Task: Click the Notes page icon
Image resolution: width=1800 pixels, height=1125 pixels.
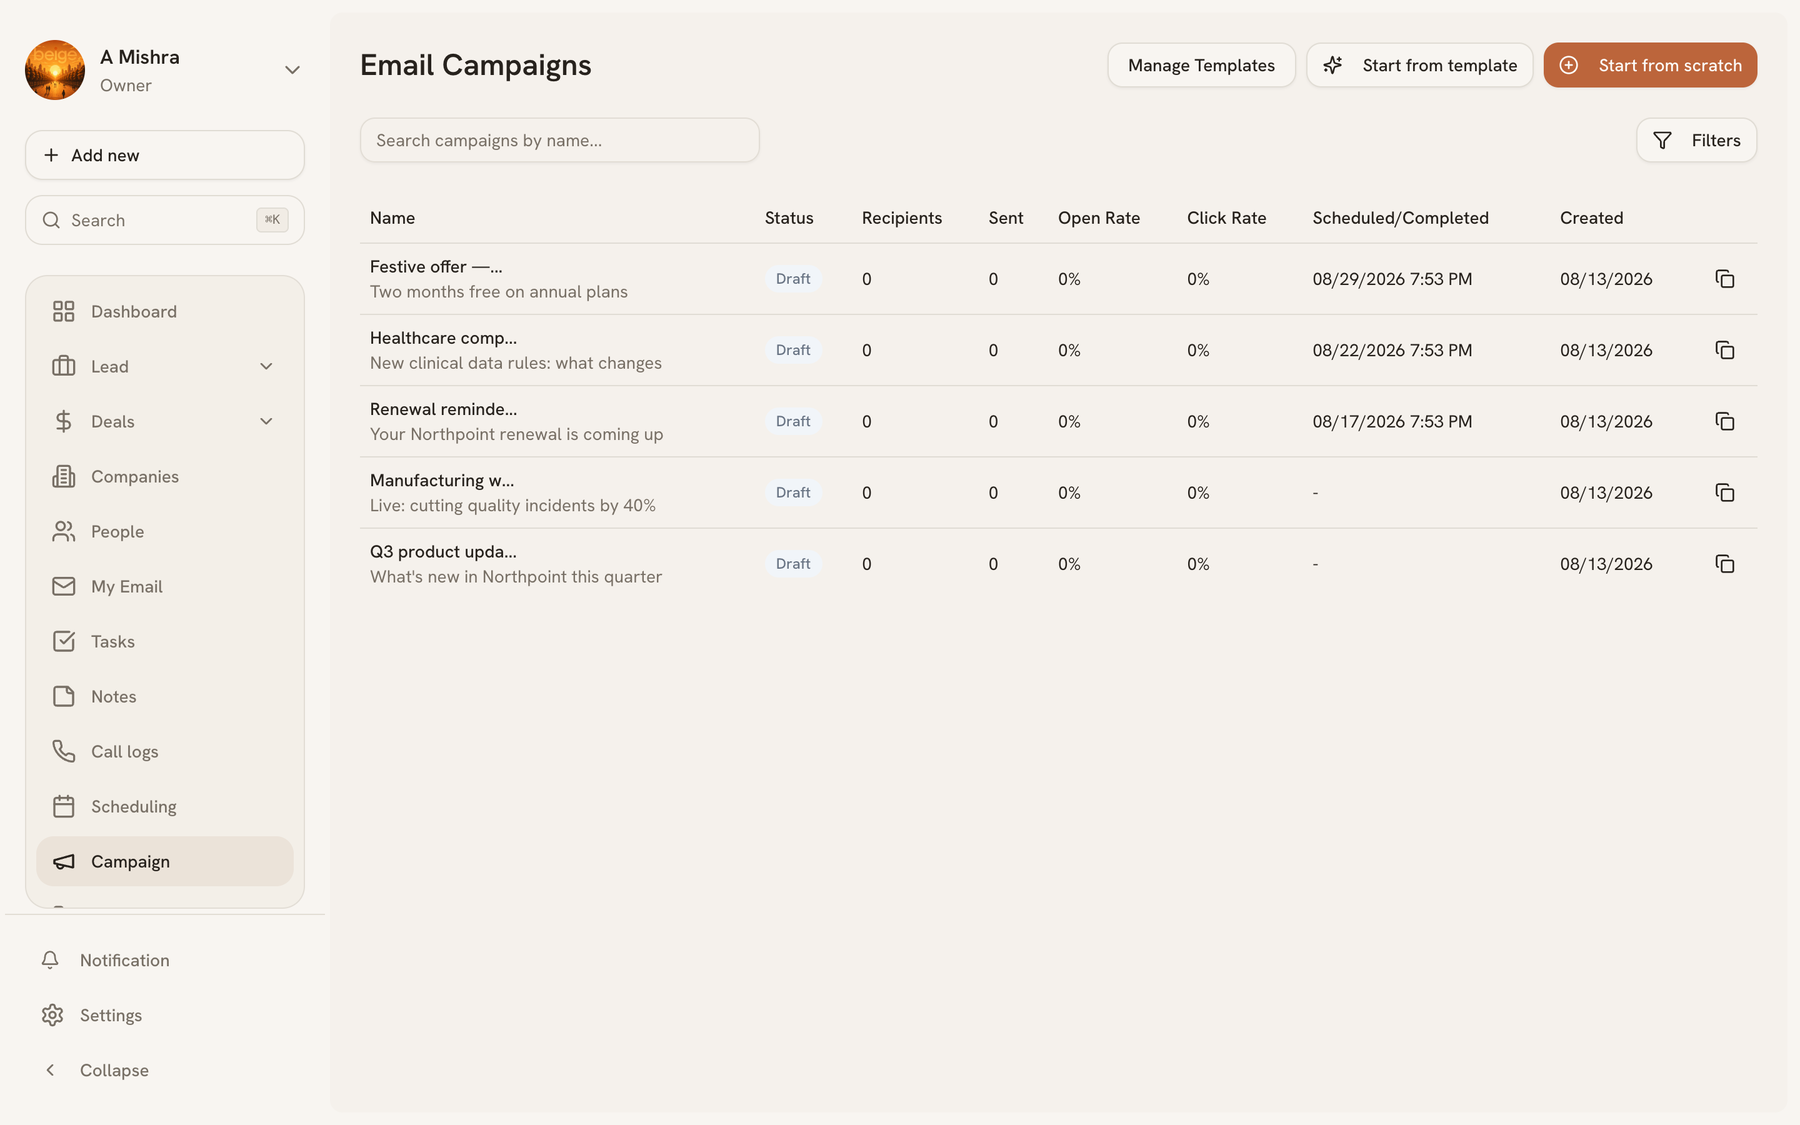Action: click(x=63, y=696)
